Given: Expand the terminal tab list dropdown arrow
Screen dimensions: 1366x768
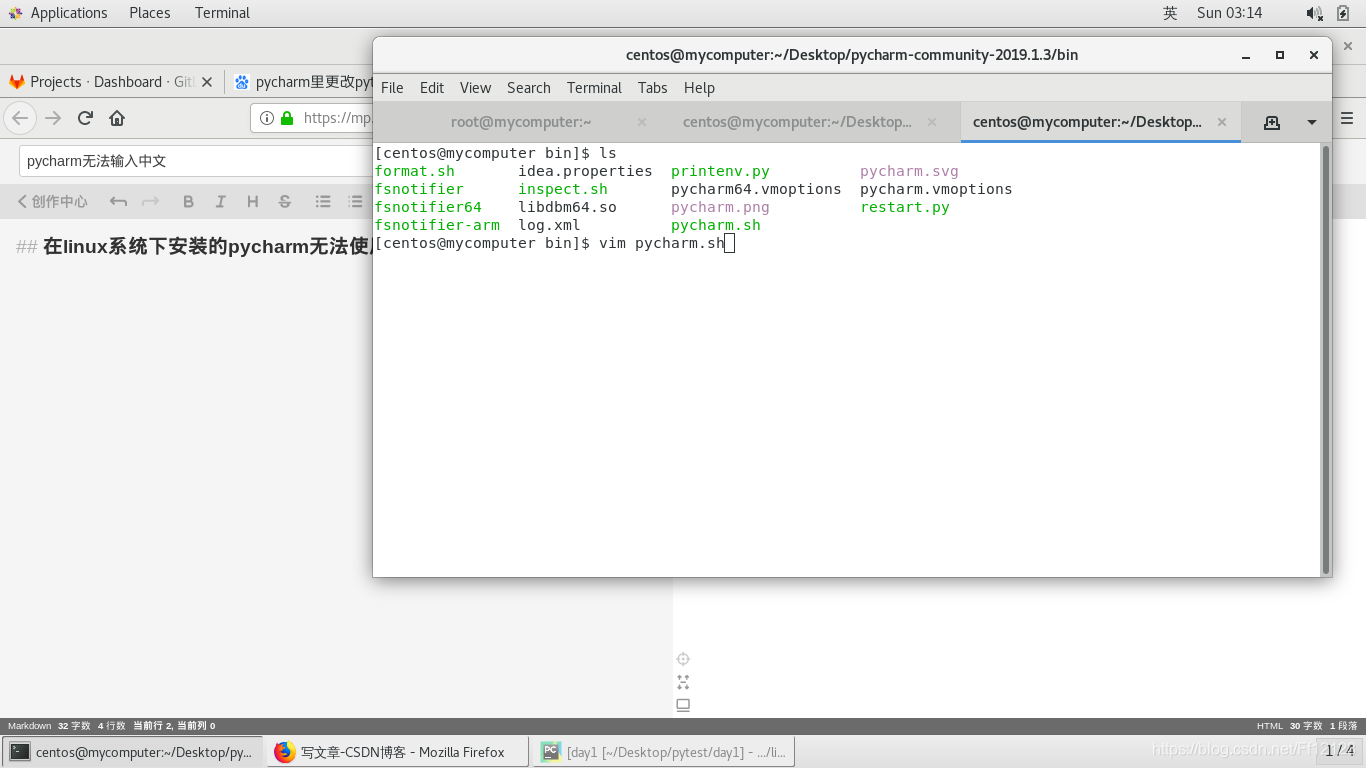Looking at the screenshot, I should [1312, 122].
